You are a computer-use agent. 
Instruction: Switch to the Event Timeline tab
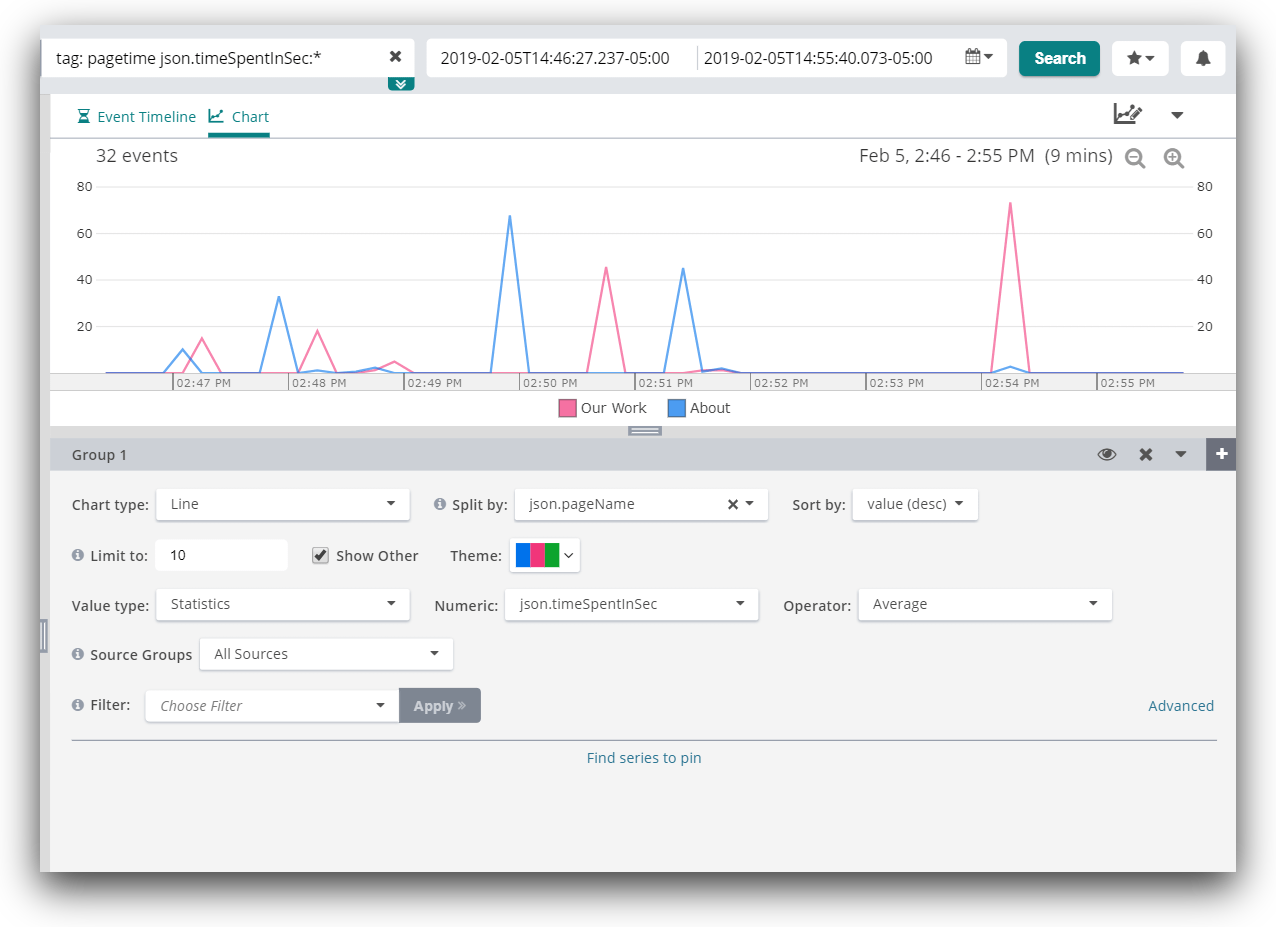point(137,117)
